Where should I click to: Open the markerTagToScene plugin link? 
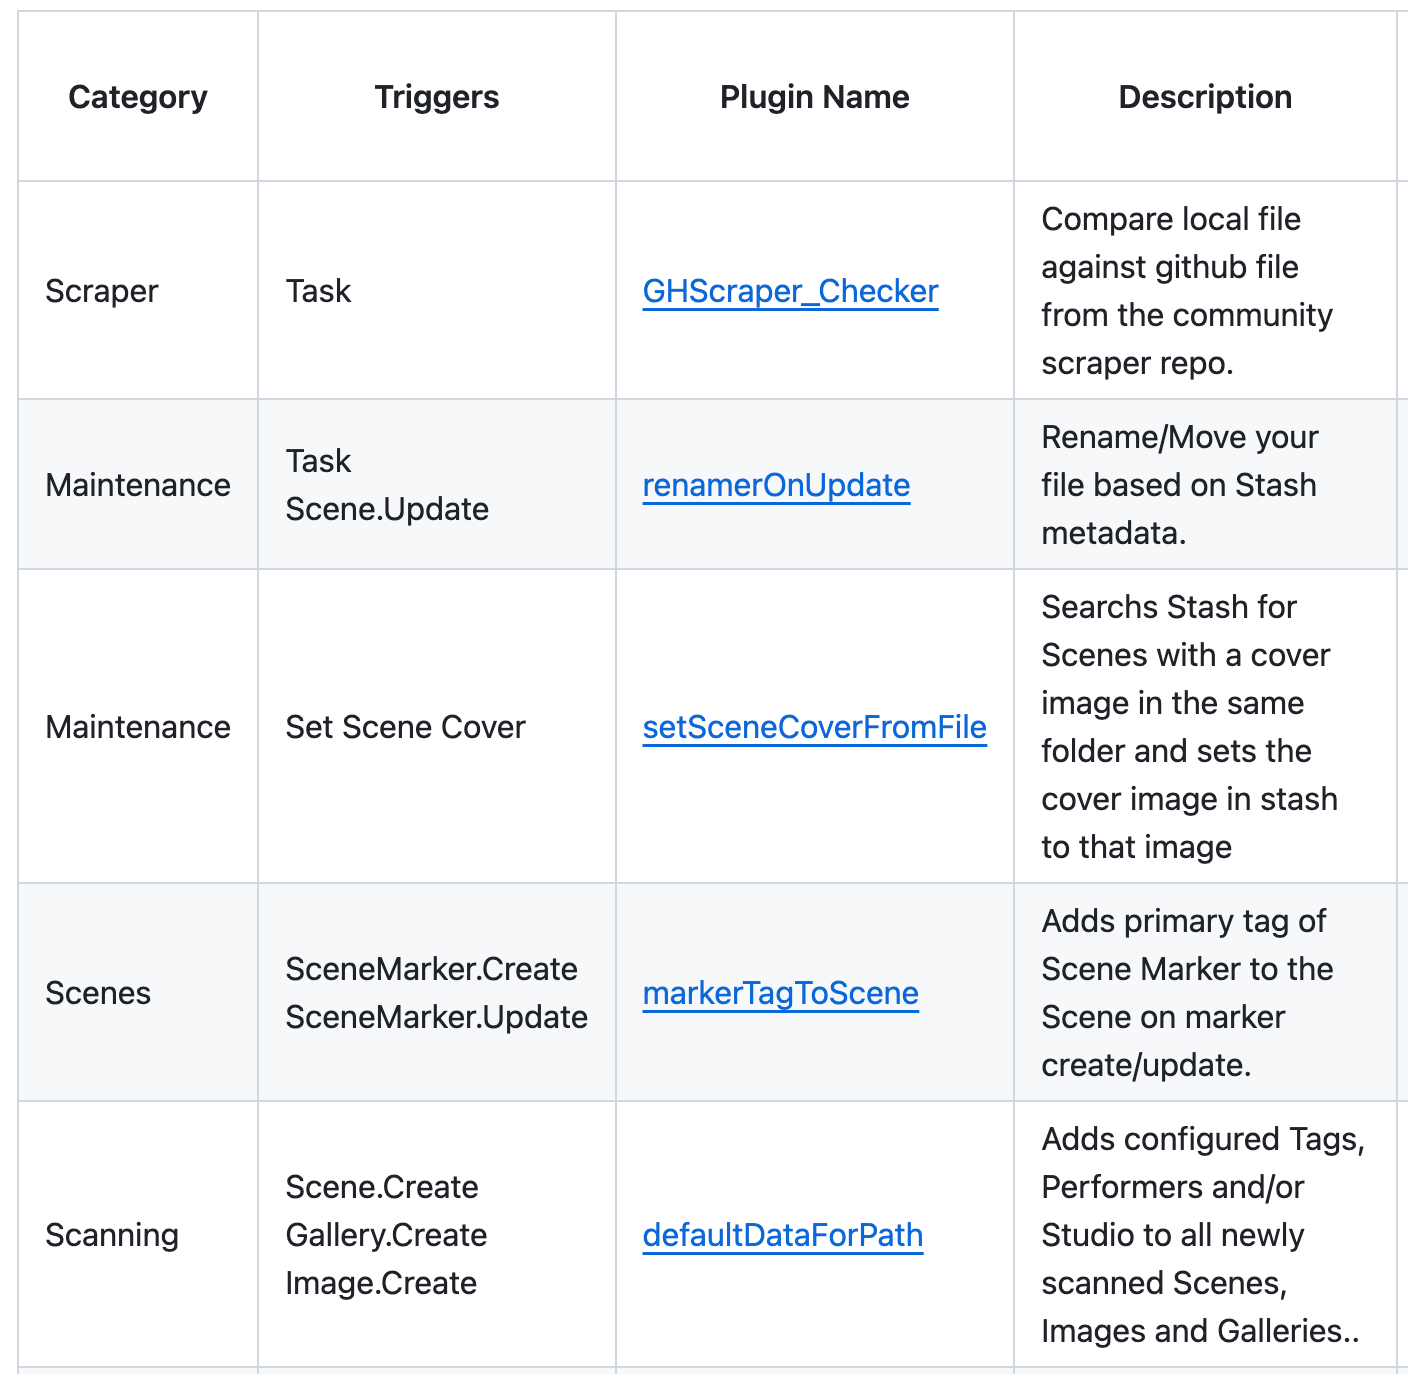(x=780, y=993)
